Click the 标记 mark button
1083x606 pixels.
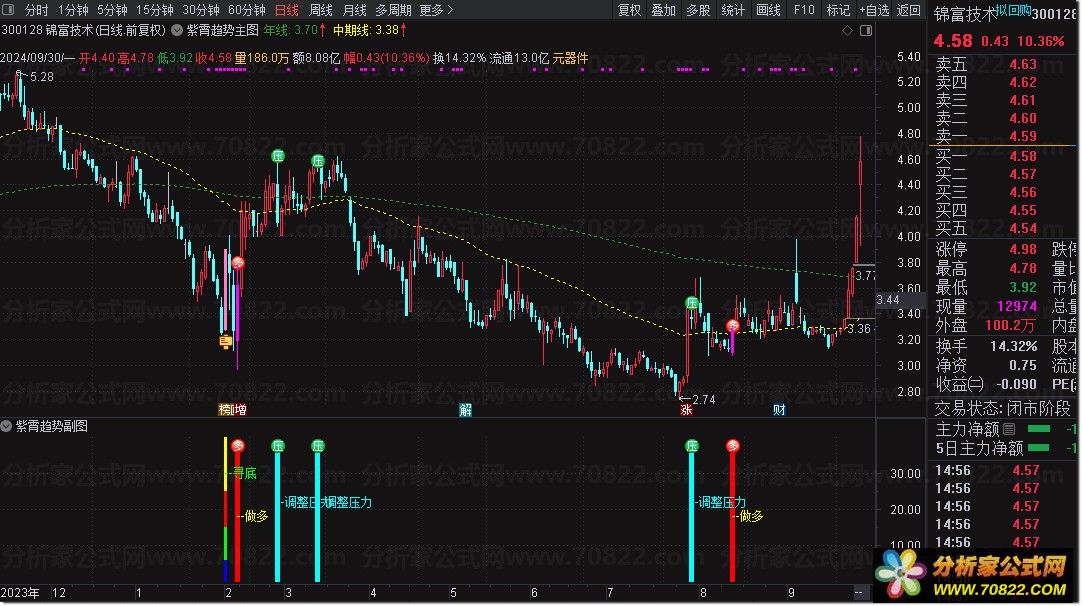[838, 10]
